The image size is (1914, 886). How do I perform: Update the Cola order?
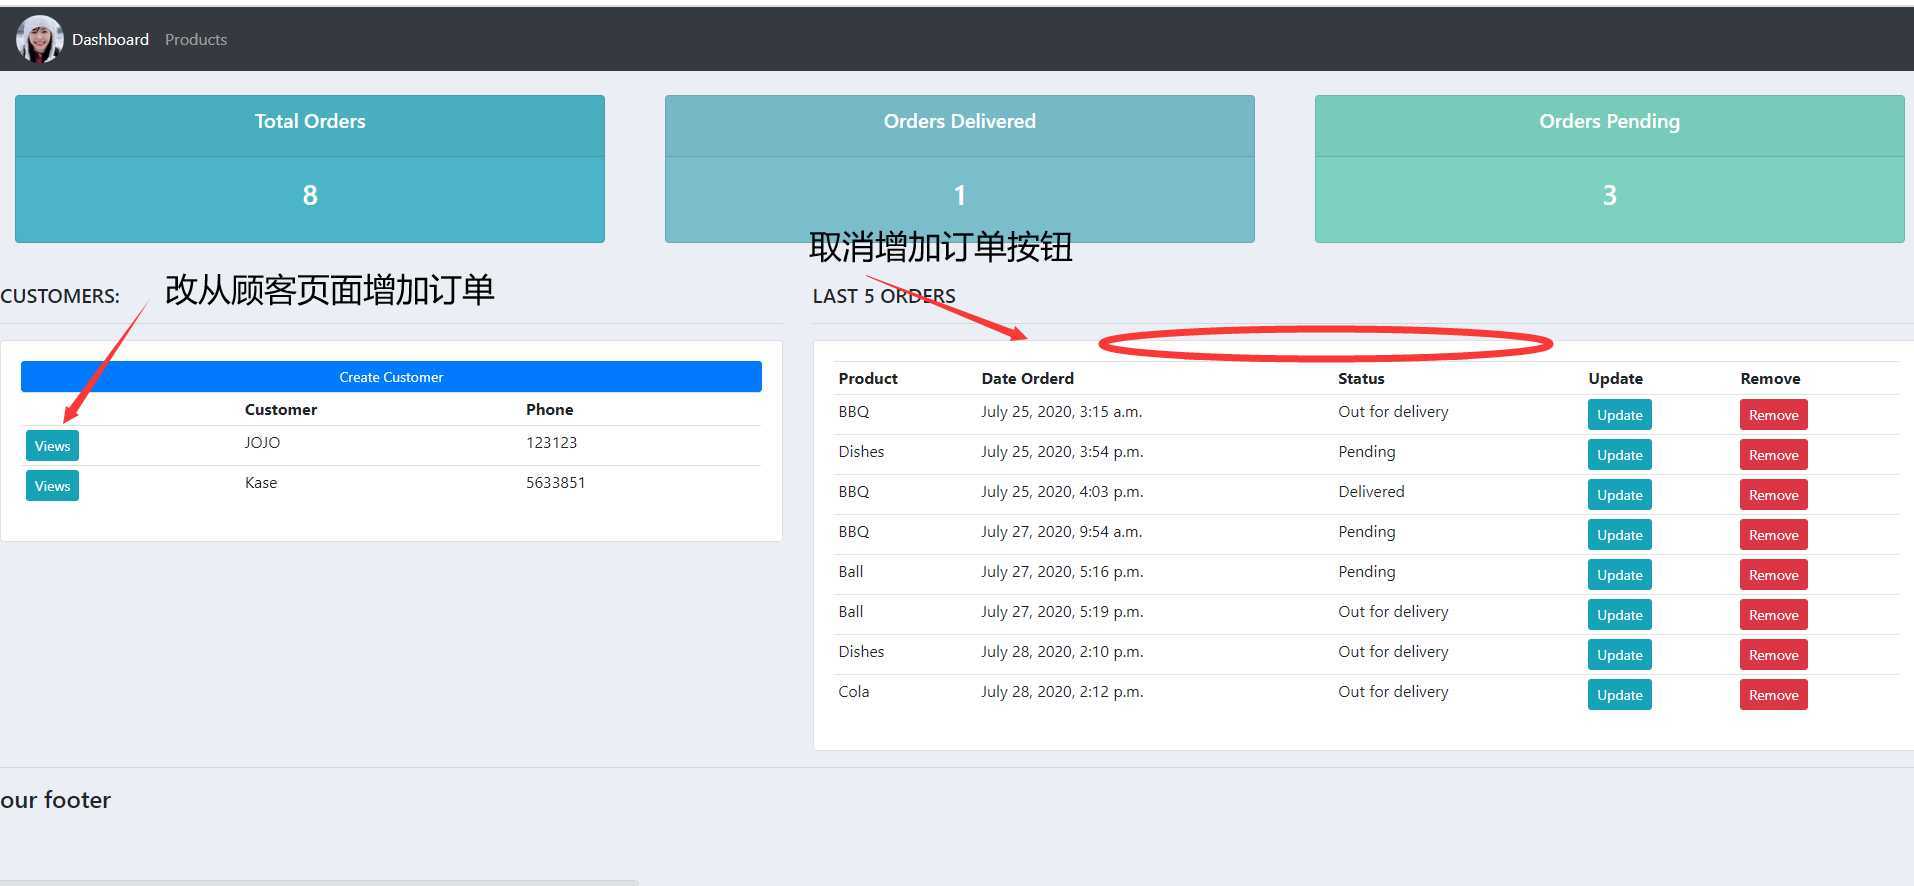(x=1619, y=695)
